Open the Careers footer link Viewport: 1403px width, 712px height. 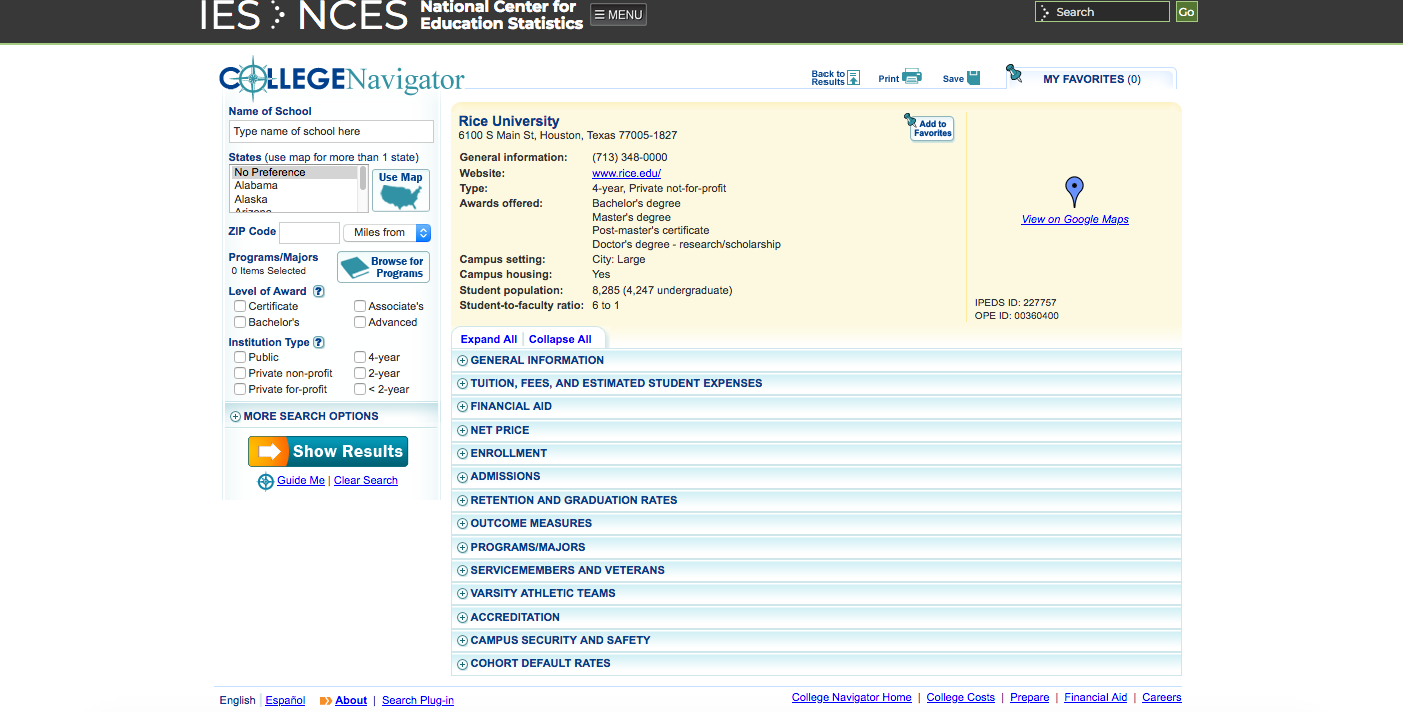tap(1162, 697)
